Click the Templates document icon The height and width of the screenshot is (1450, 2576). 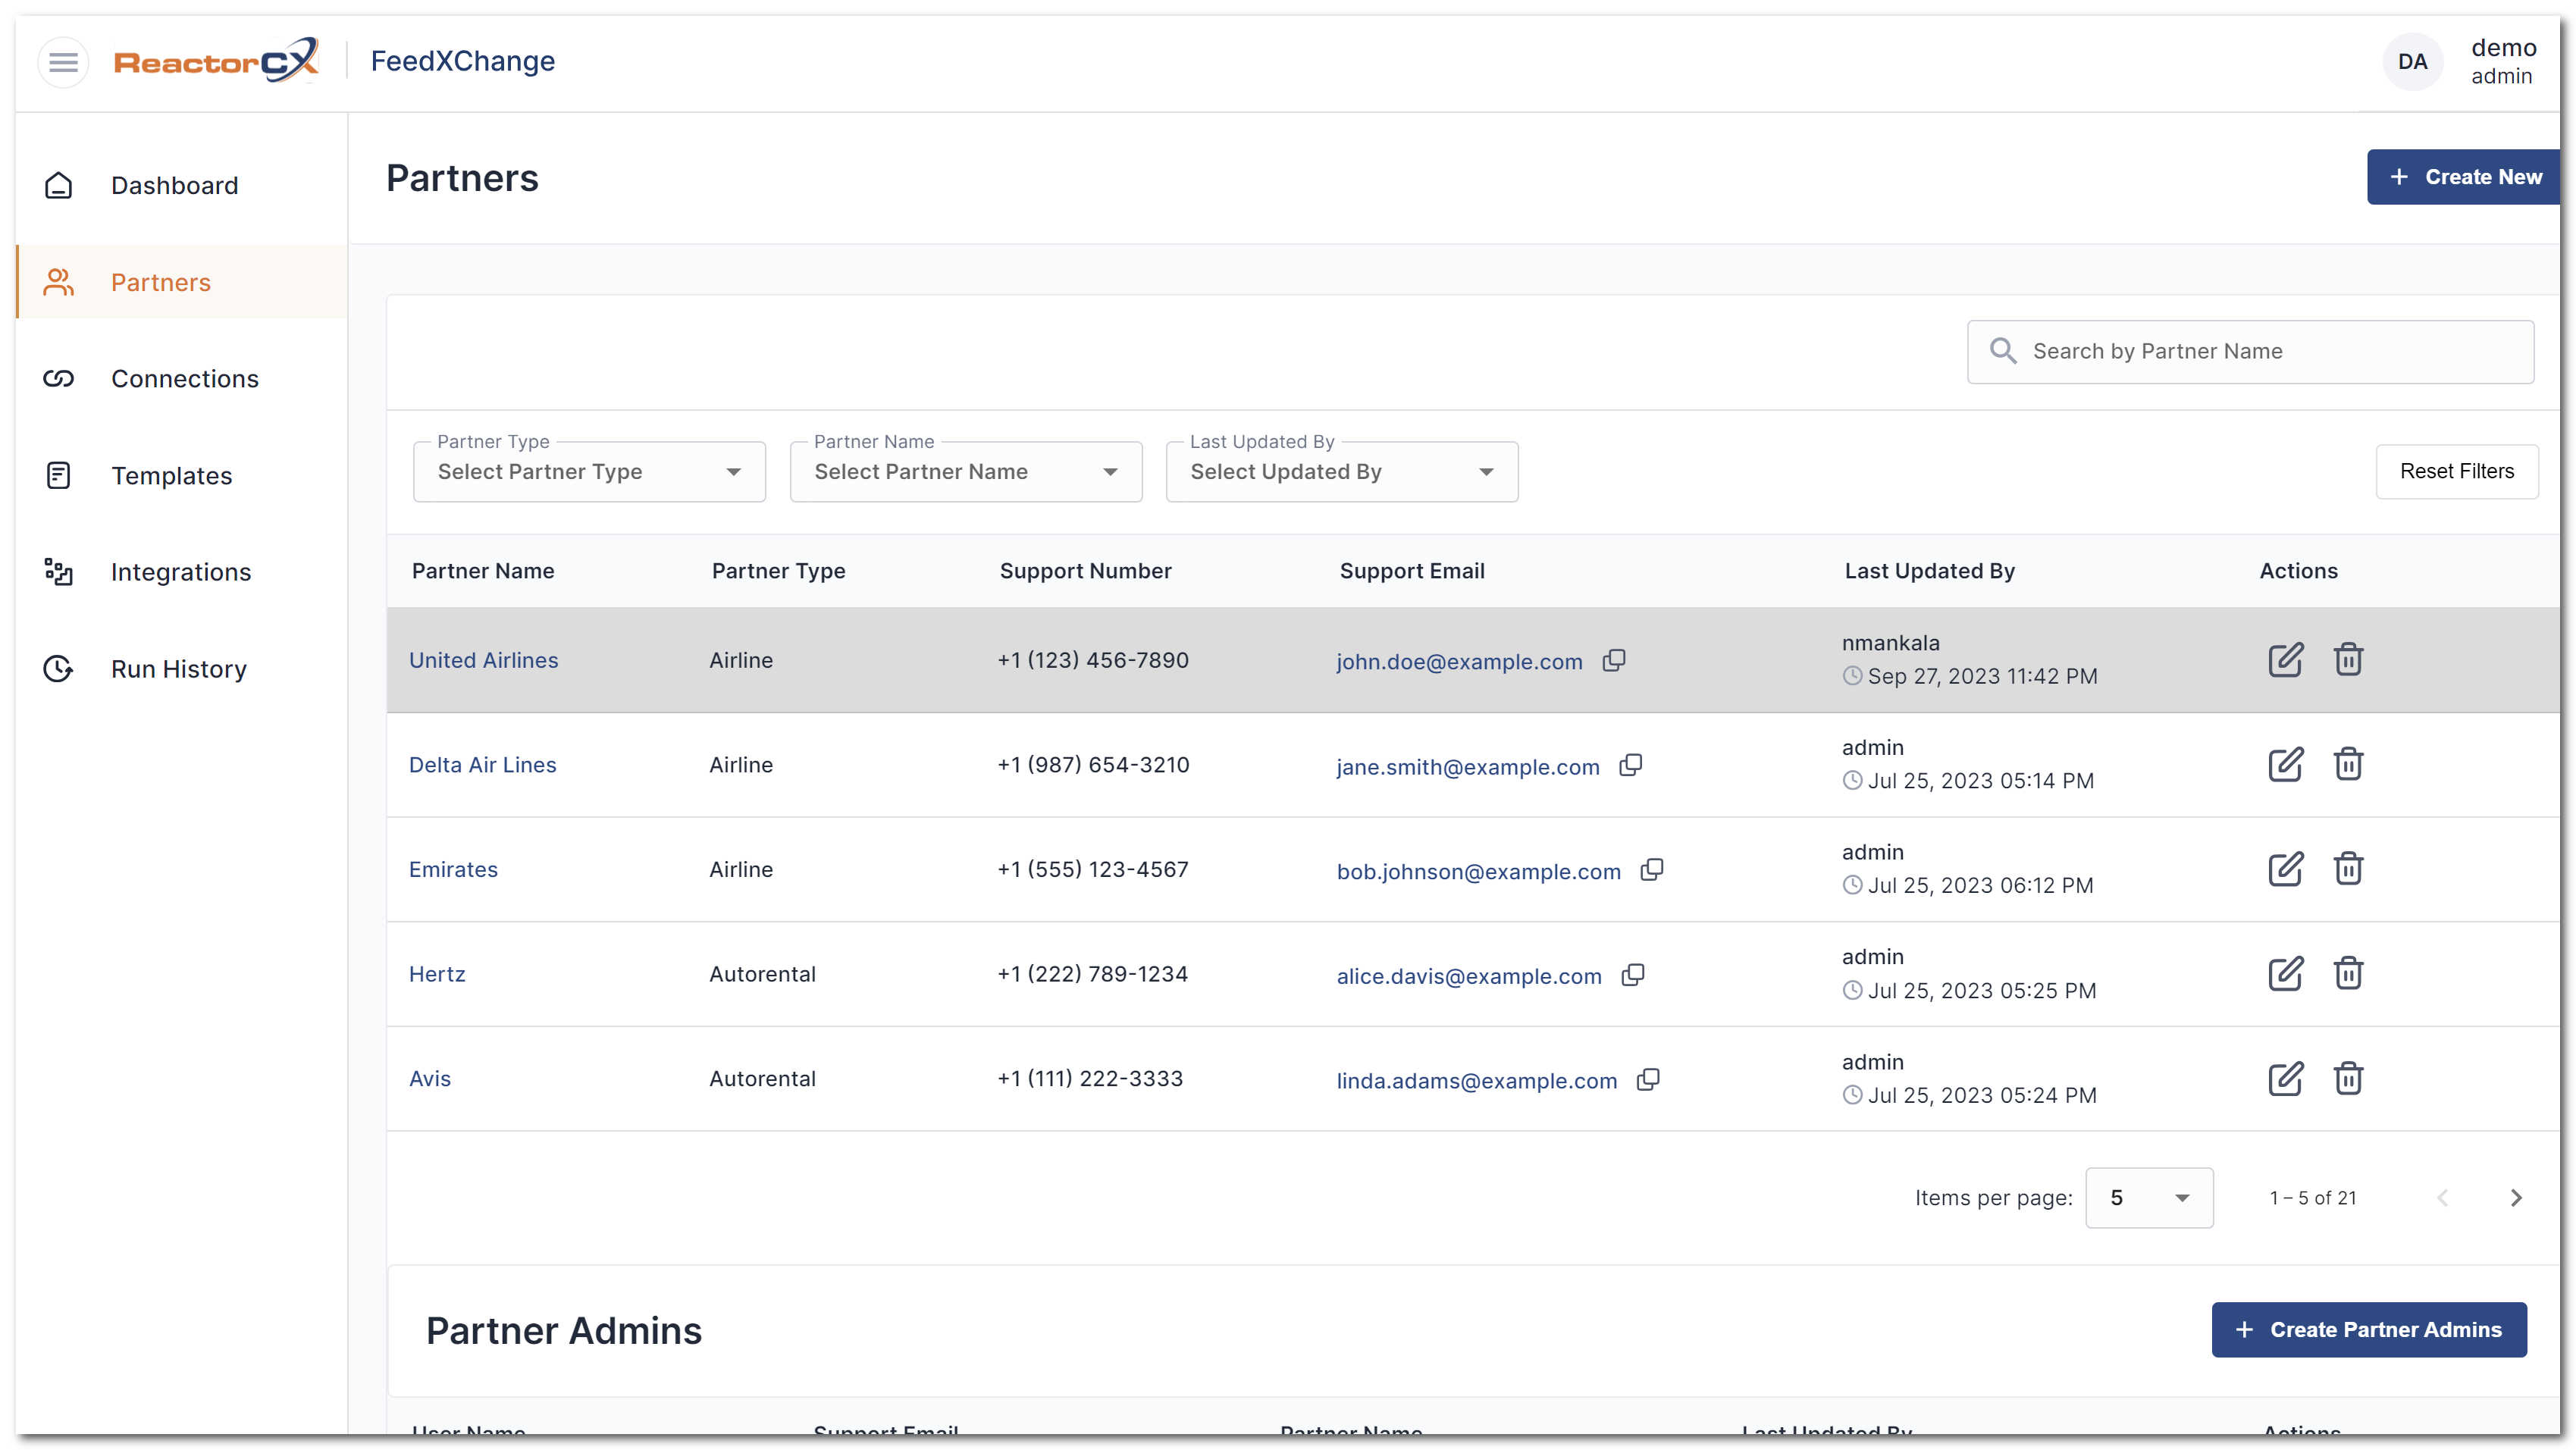pyautogui.click(x=59, y=476)
